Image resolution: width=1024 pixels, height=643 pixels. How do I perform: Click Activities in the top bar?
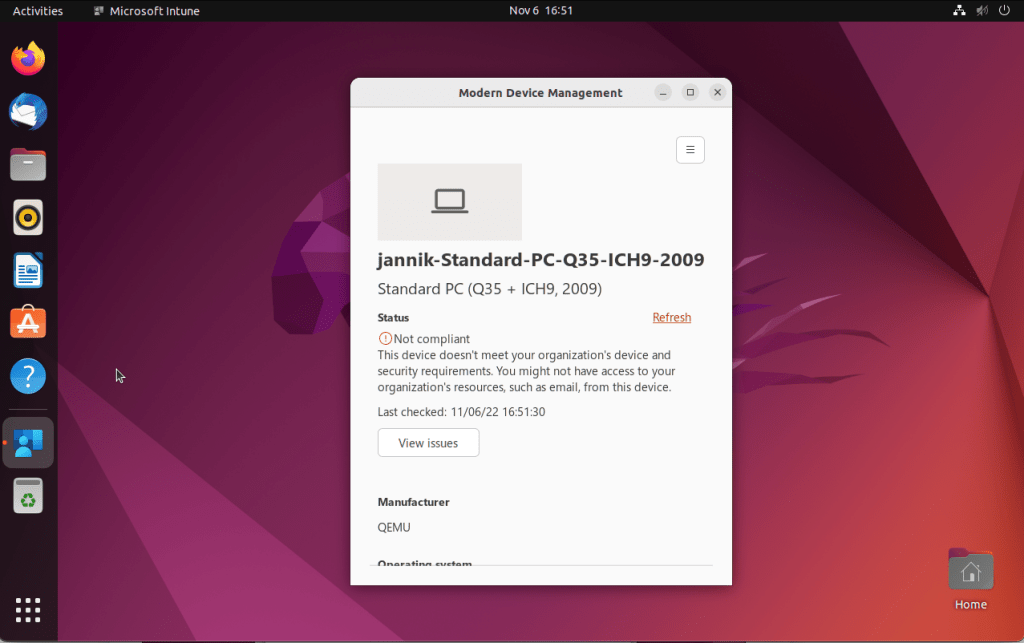[37, 11]
